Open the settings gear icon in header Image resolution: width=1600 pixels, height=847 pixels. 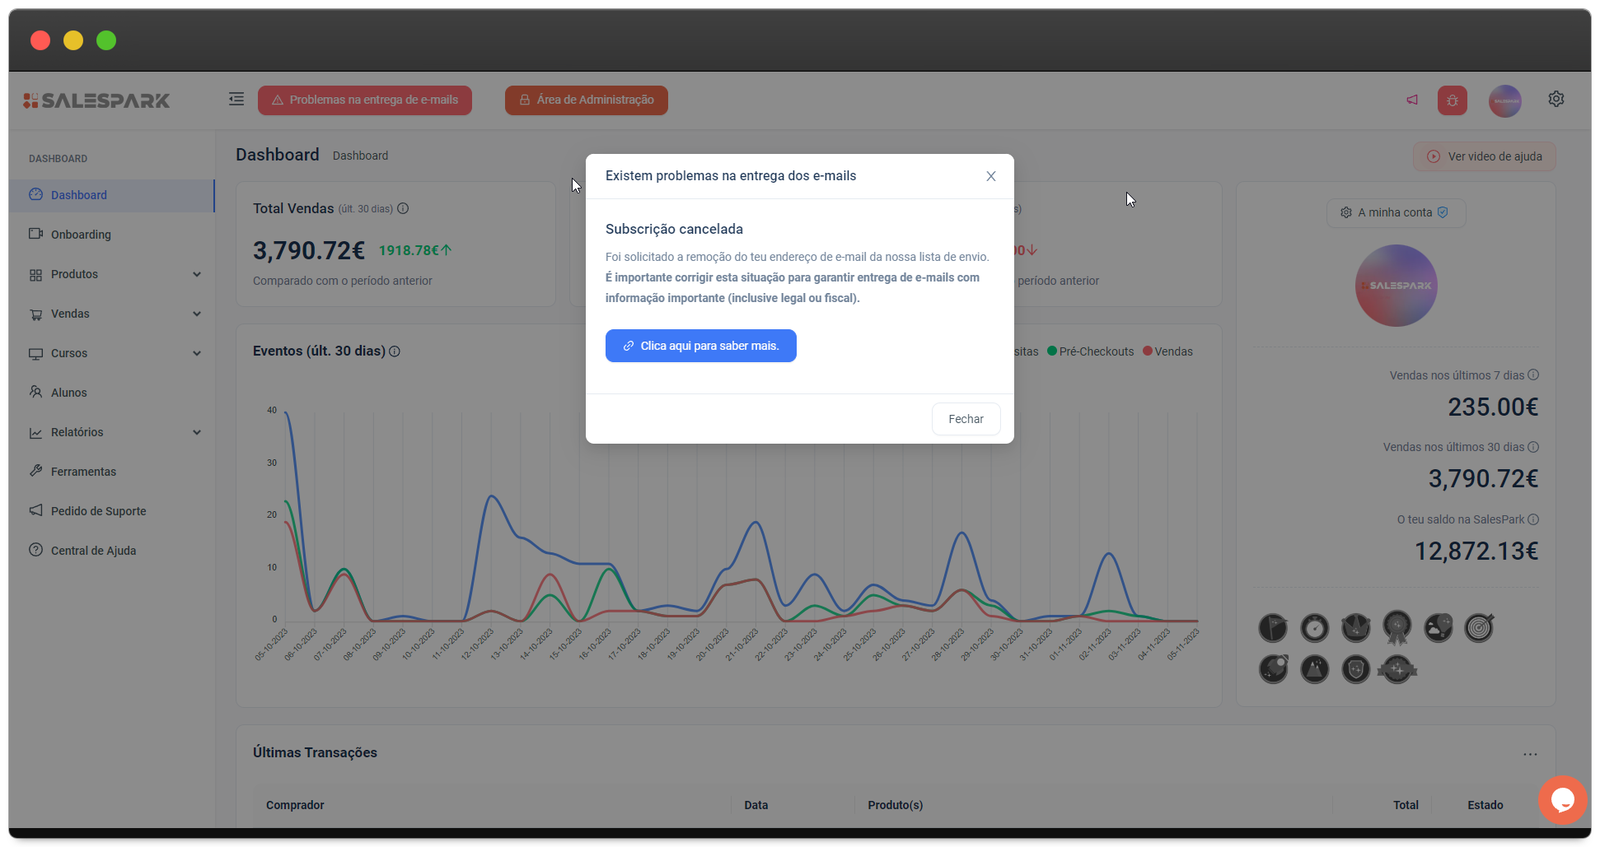point(1556,99)
